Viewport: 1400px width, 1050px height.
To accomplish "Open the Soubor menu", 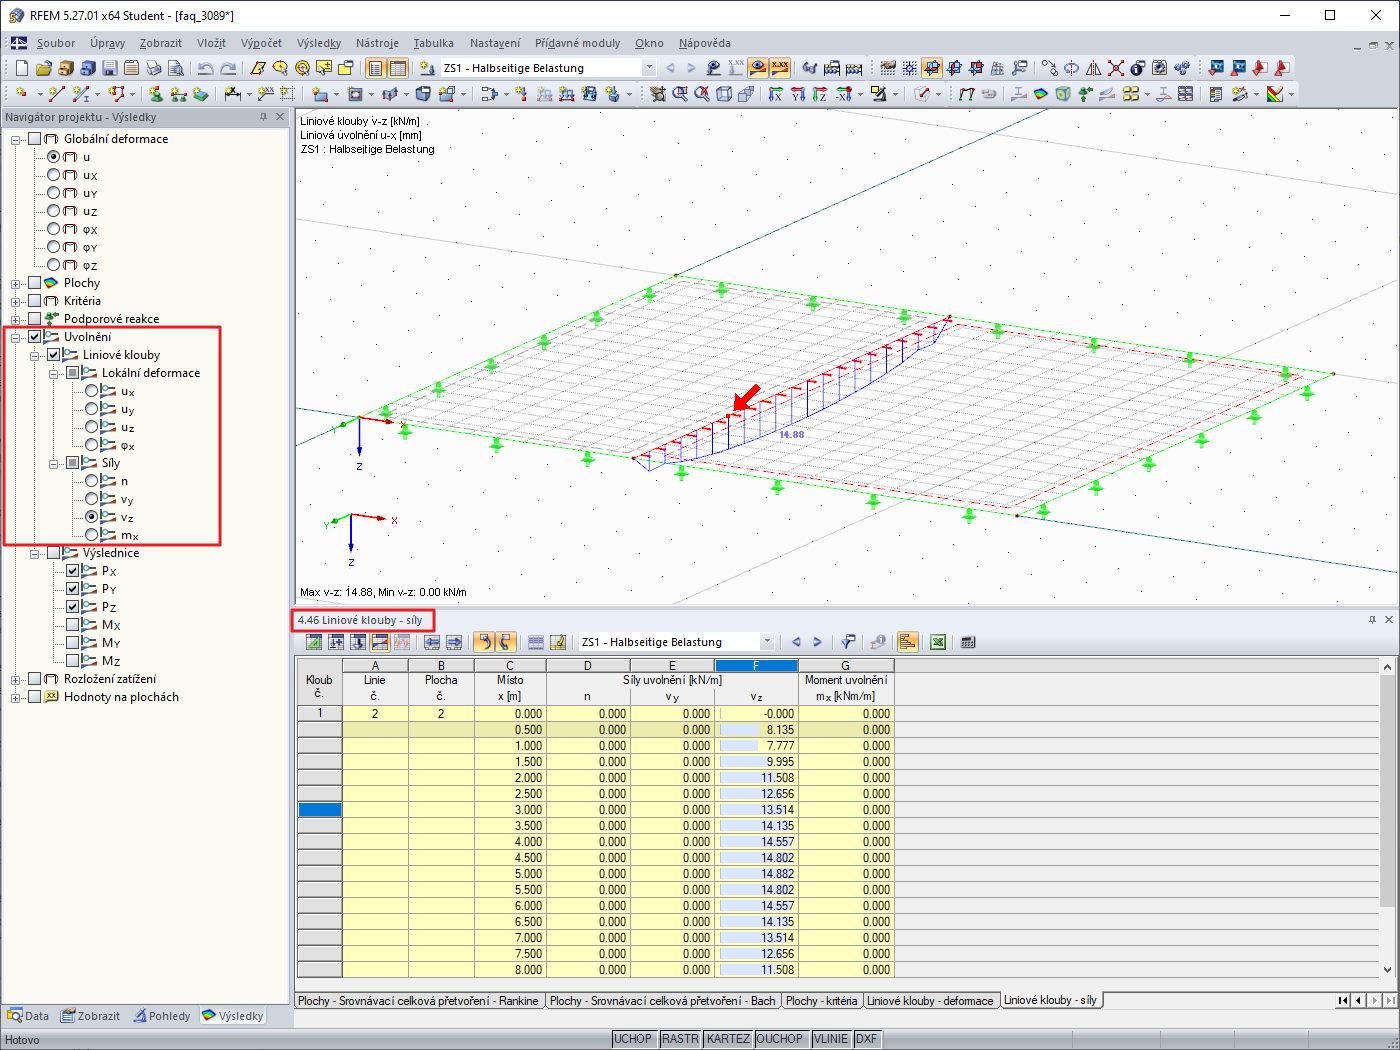I will coord(56,43).
